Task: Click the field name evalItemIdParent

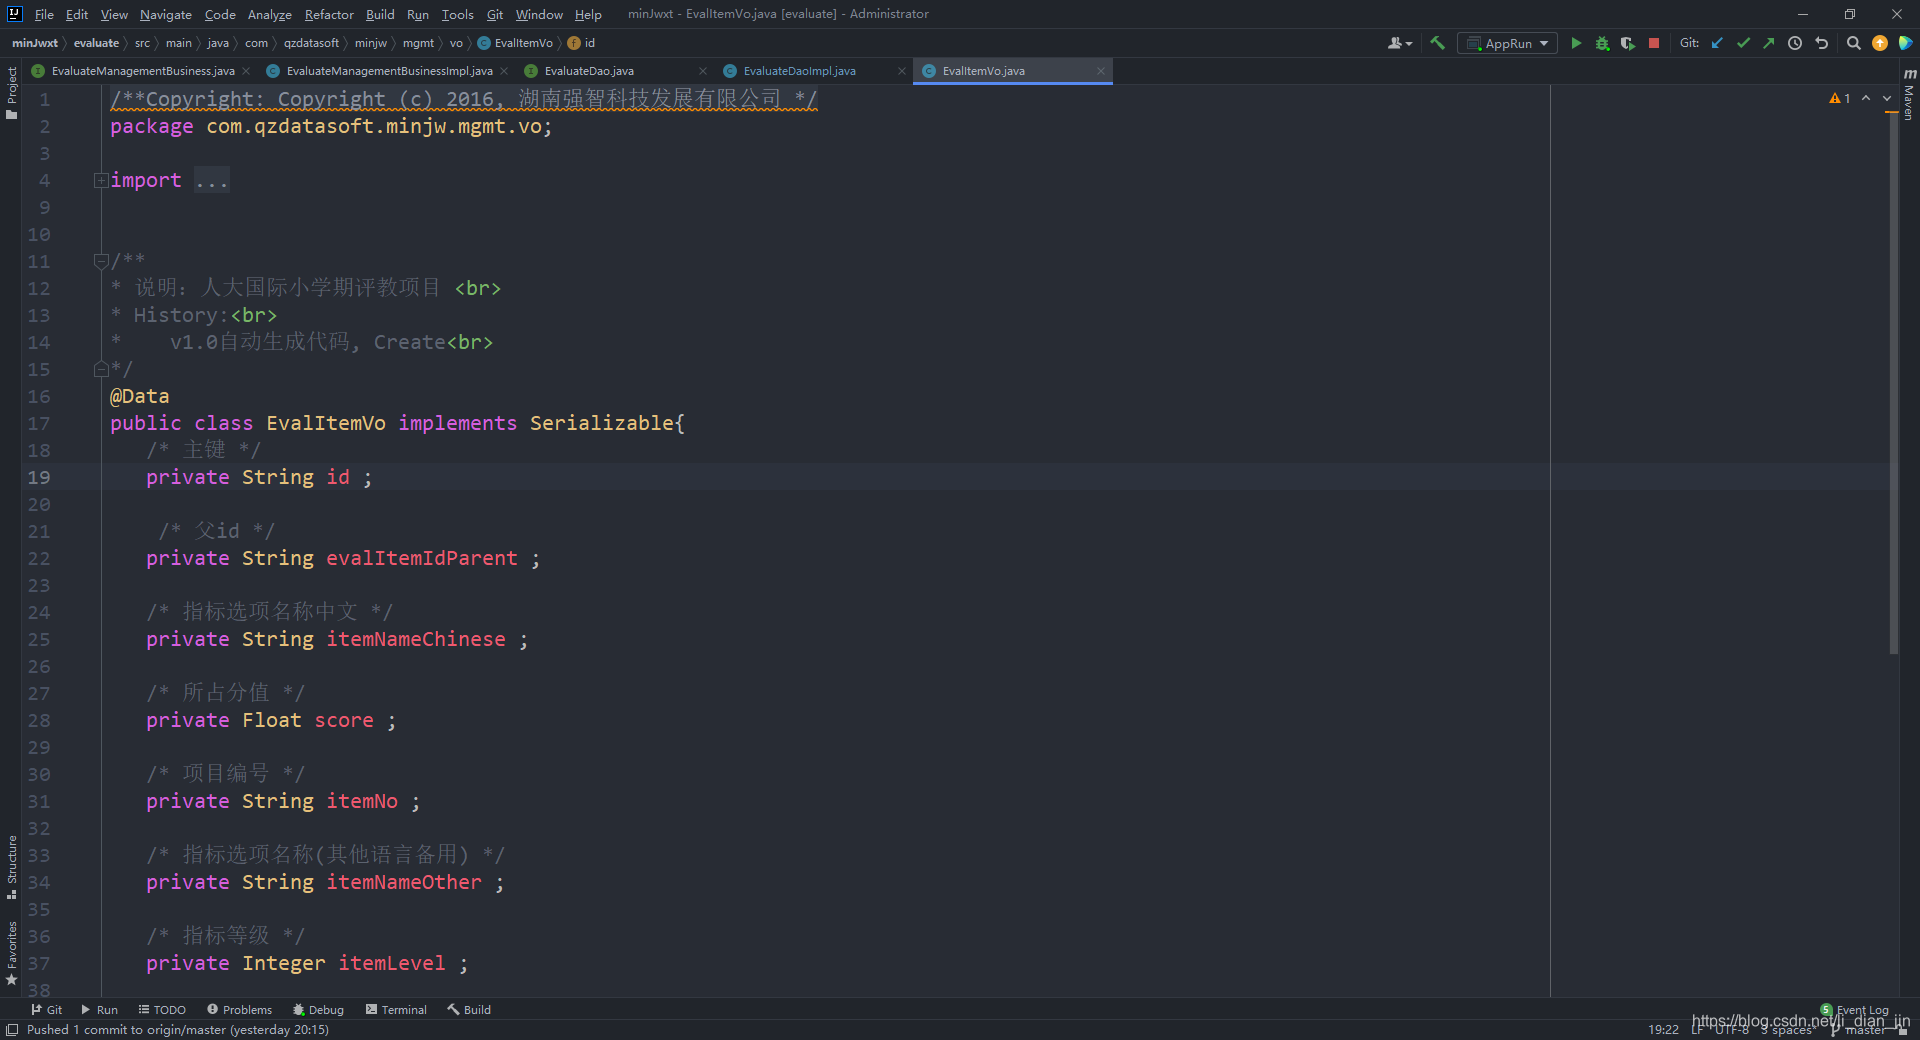Action: point(422,558)
